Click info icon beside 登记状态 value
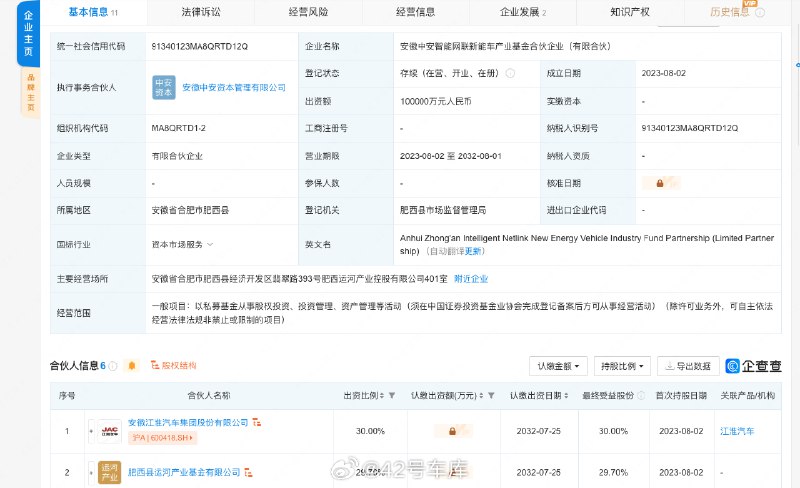Image resolution: width=800 pixels, height=488 pixels. click(510, 73)
